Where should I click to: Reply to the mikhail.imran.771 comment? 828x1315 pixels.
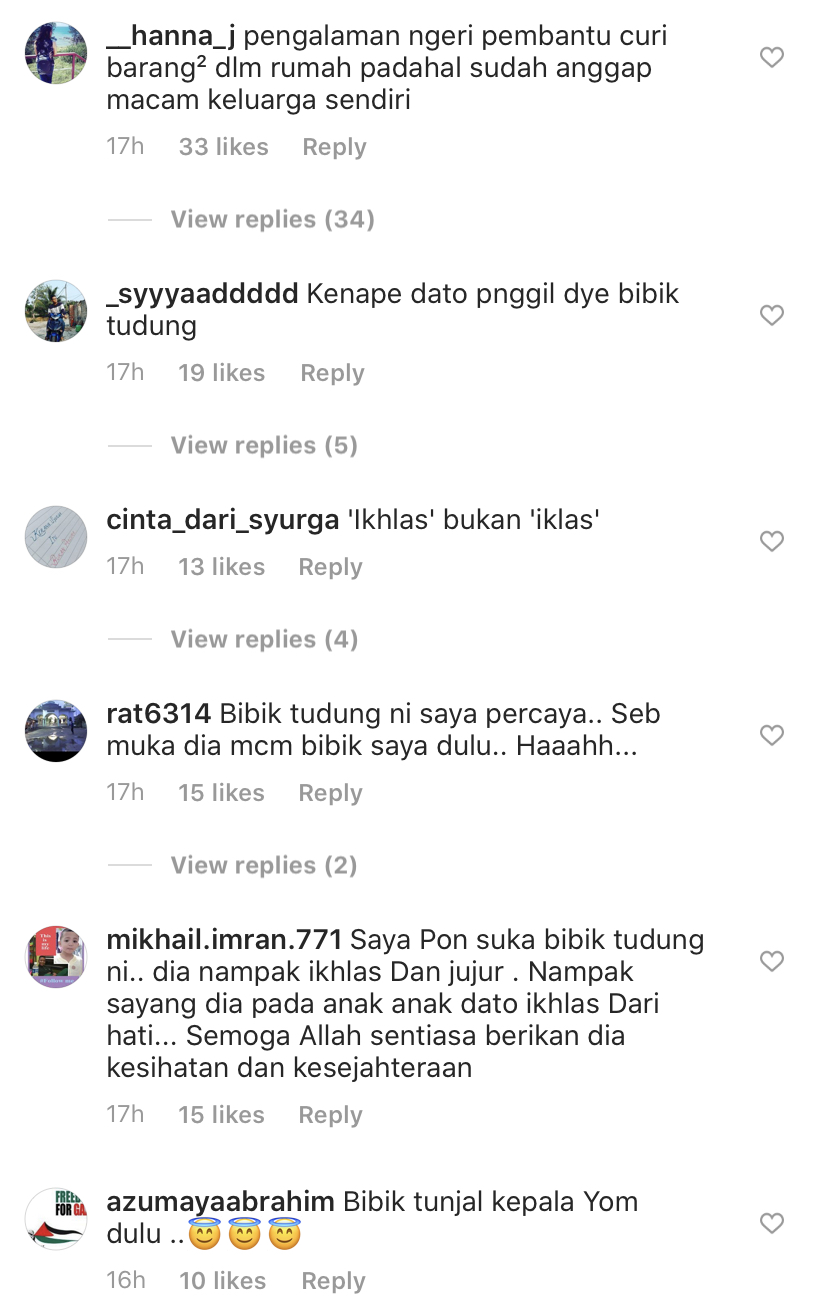(330, 1115)
